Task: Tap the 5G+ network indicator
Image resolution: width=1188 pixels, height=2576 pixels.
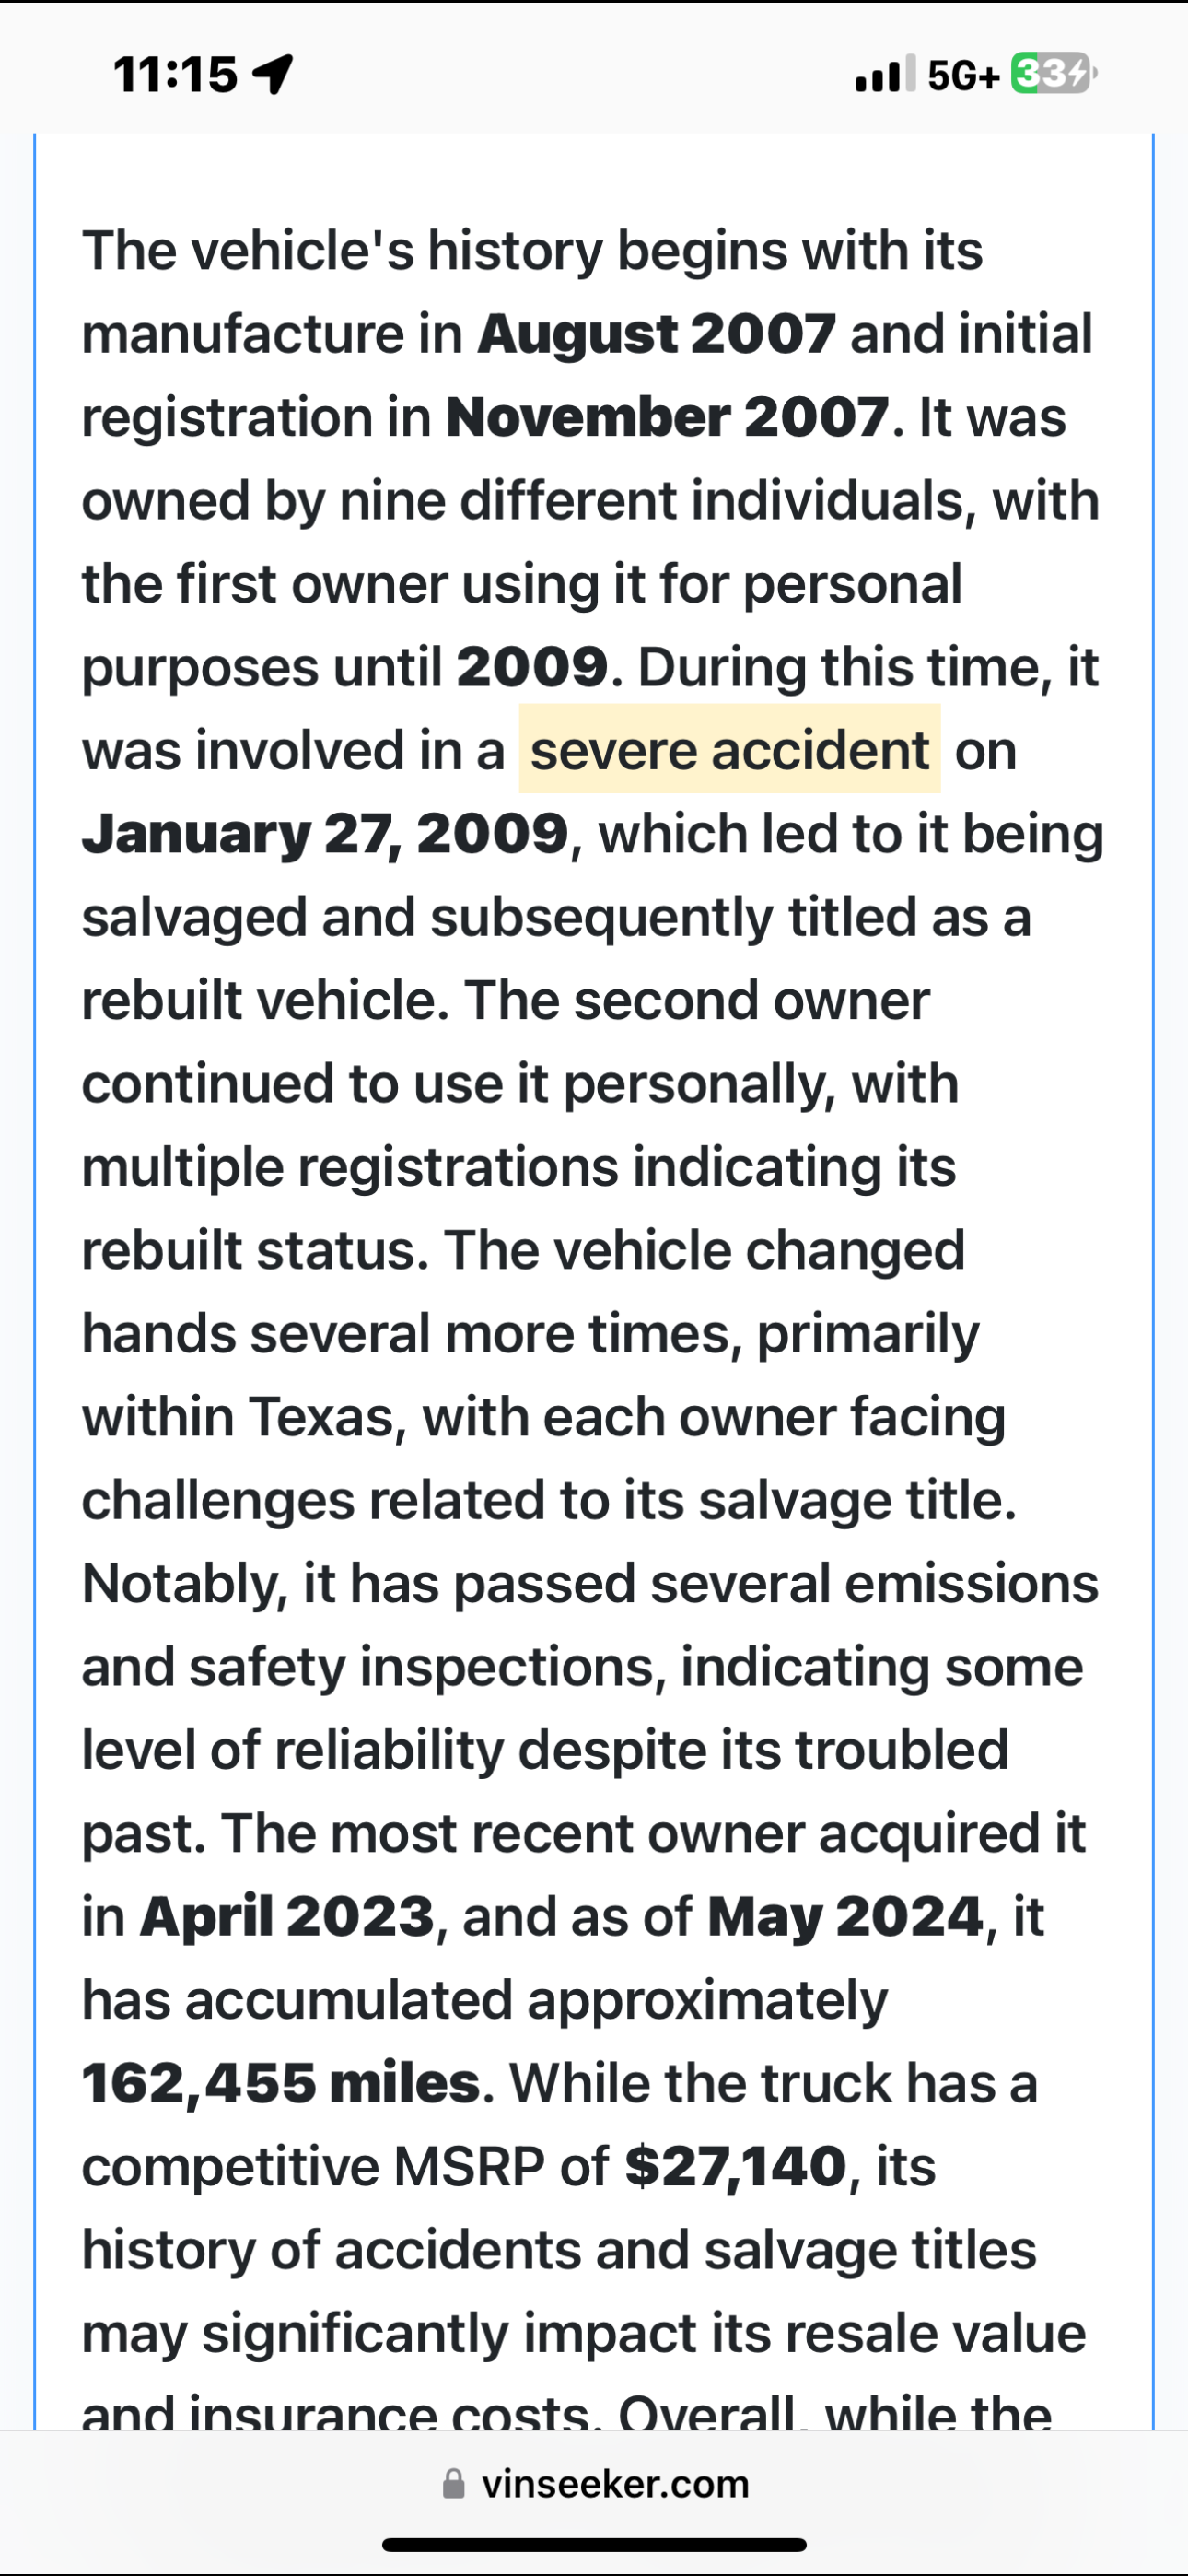Action: pyautogui.click(x=963, y=75)
